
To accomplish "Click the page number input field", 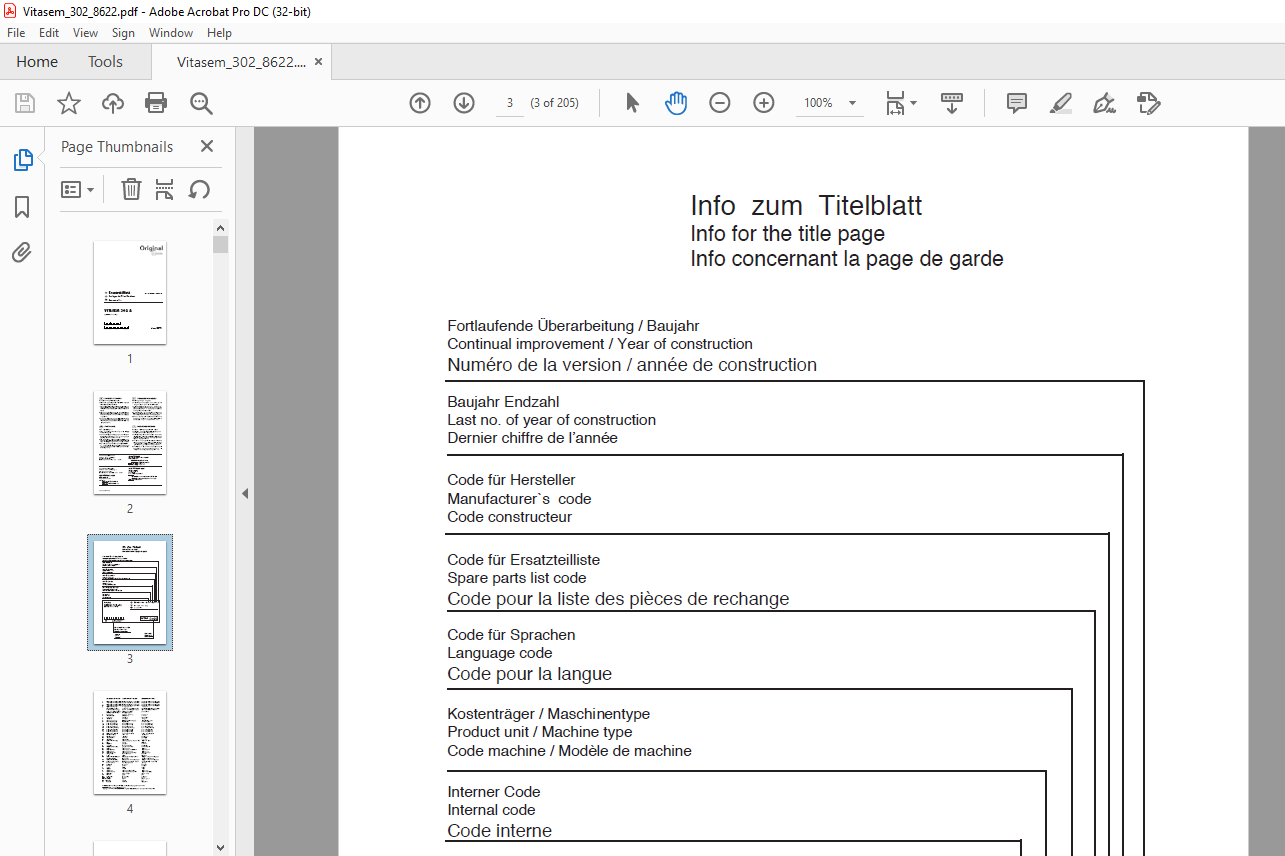I will [x=510, y=103].
